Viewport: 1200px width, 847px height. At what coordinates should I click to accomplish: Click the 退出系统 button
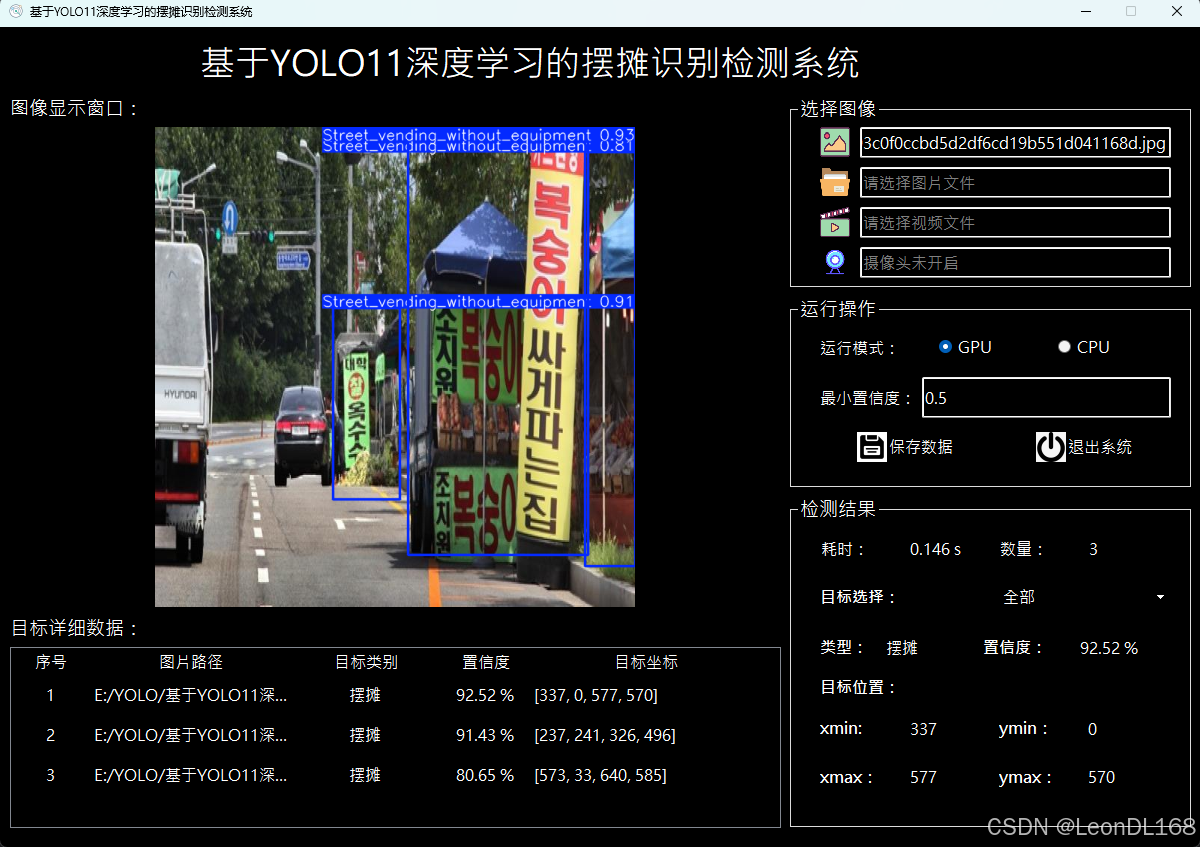tap(1084, 446)
